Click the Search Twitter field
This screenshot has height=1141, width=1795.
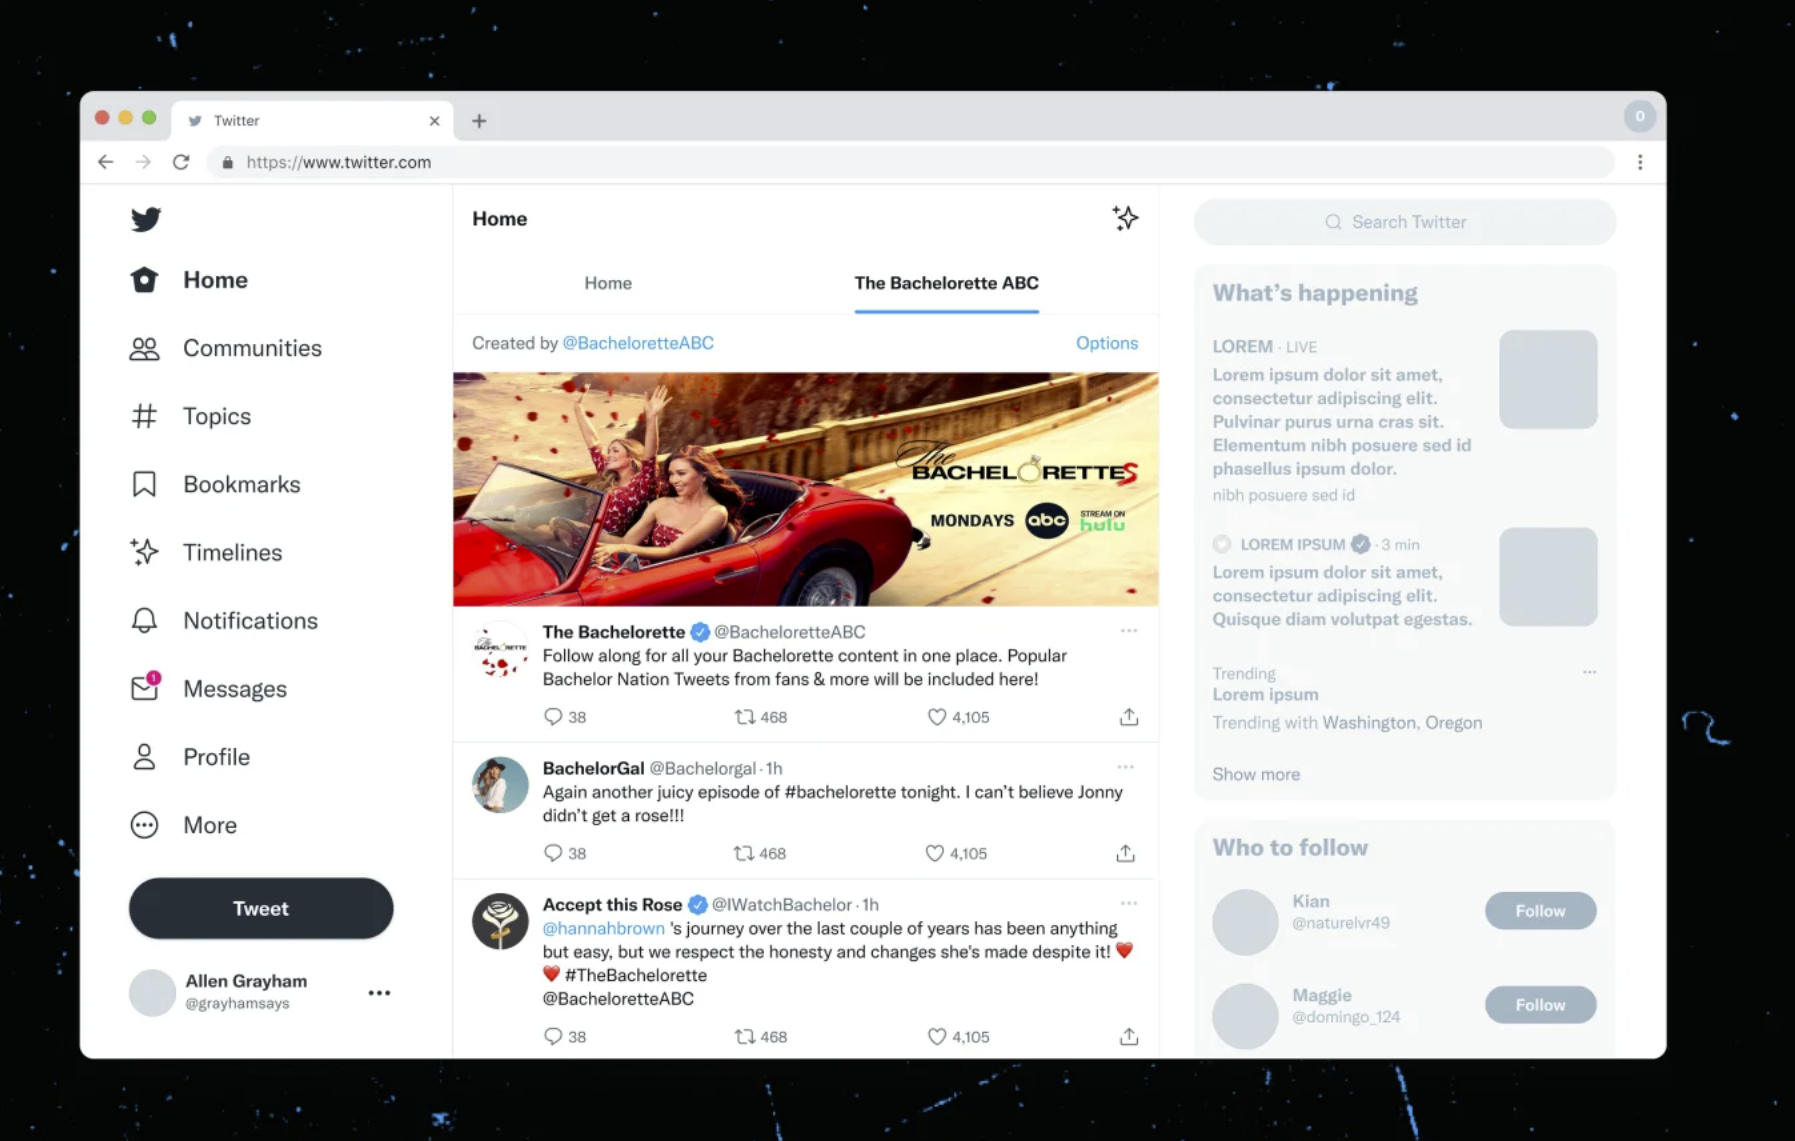1405,222
